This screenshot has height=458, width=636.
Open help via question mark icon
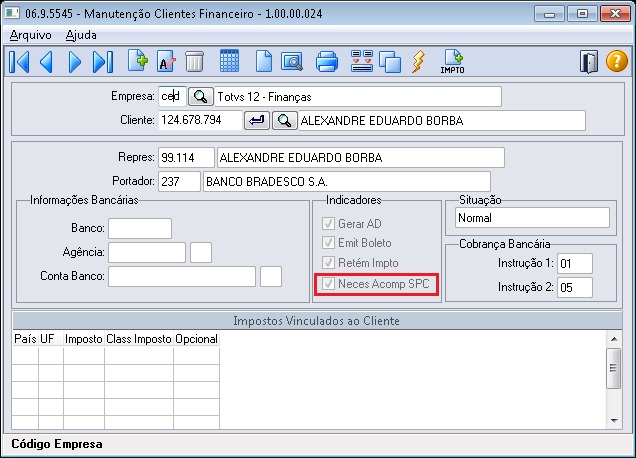[617, 61]
